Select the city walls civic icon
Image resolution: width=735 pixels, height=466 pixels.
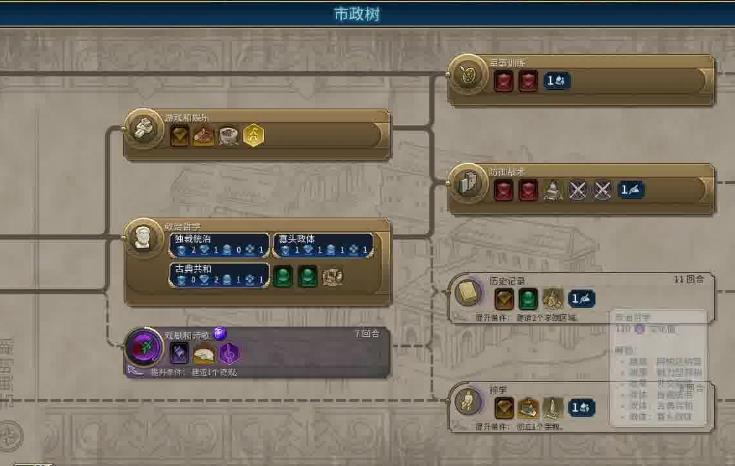point(467,183)
